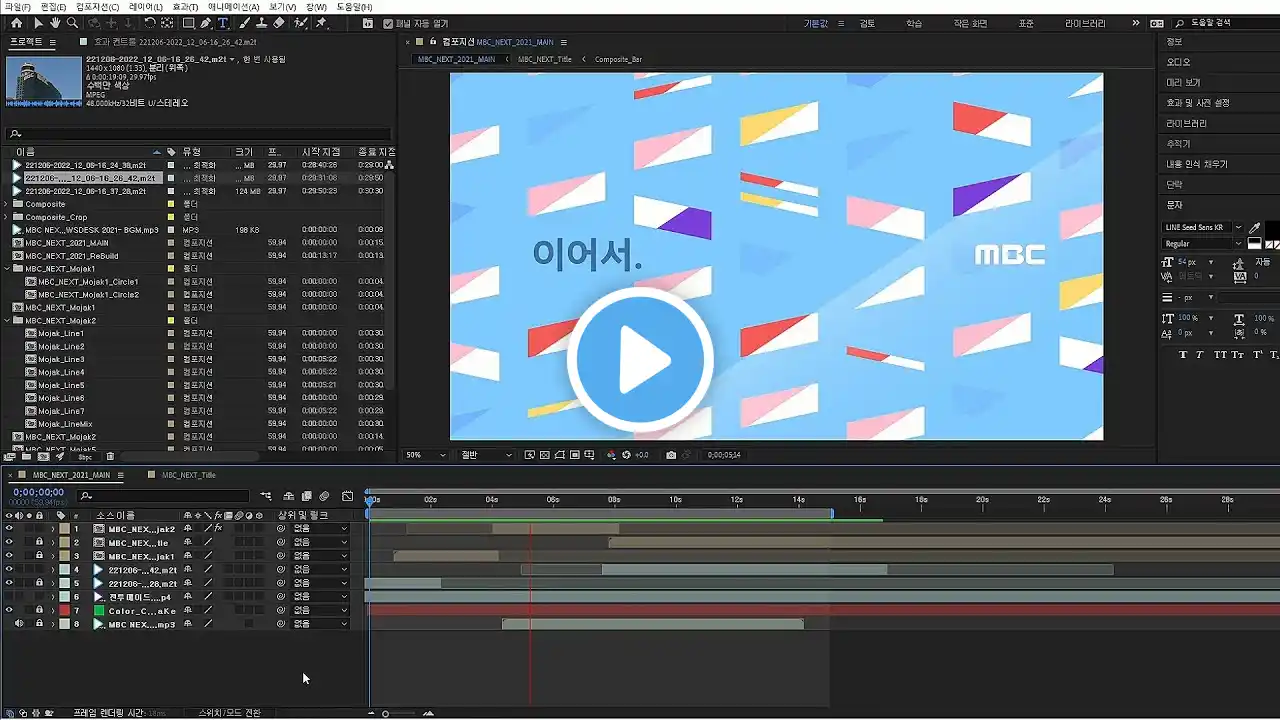Open the 파일(F) menu
The image size is (1280, 720).
coord(18,7)
